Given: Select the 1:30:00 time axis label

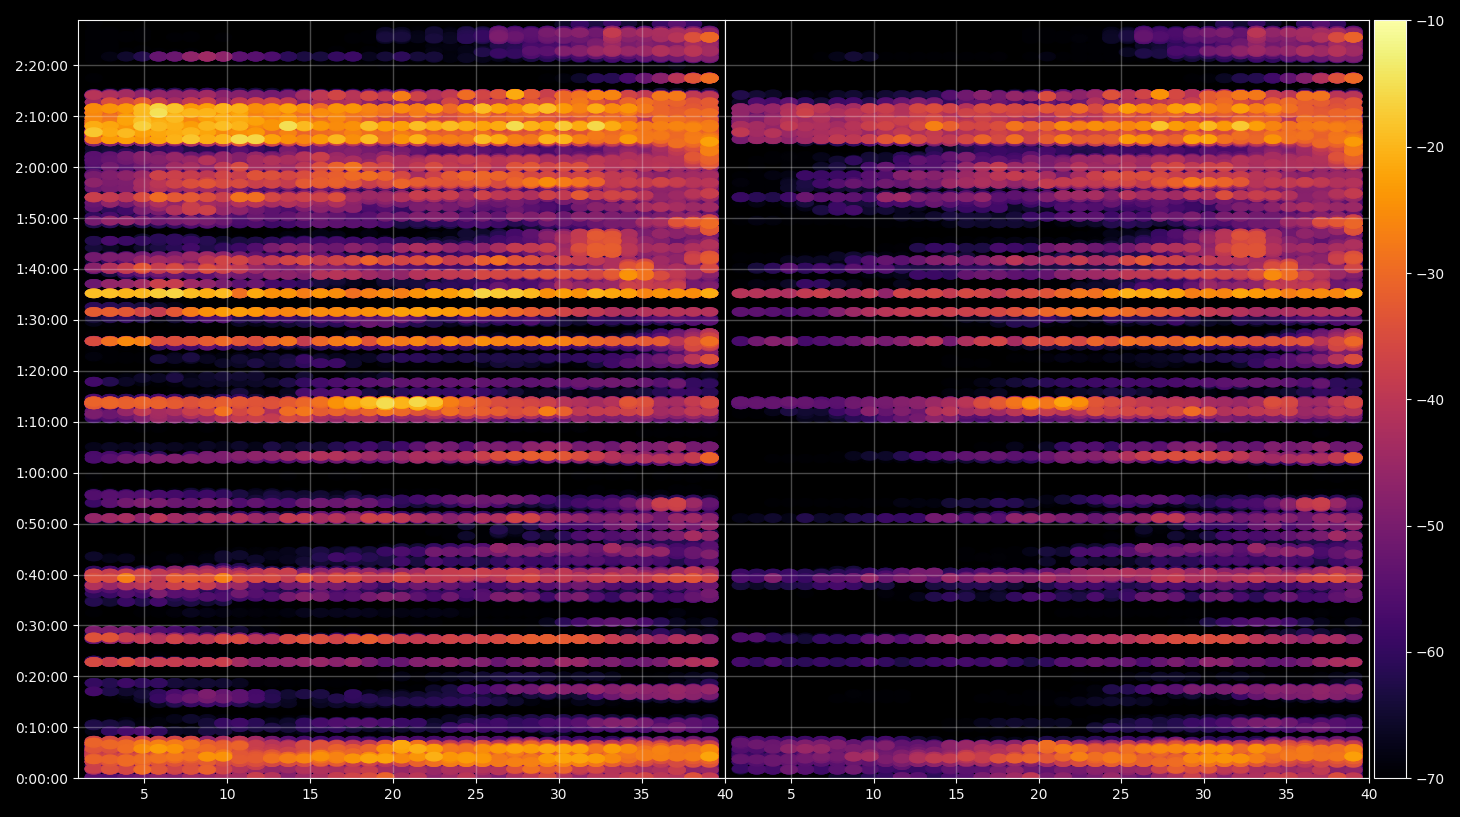Looking at the screenshot, I should (42, 320).
